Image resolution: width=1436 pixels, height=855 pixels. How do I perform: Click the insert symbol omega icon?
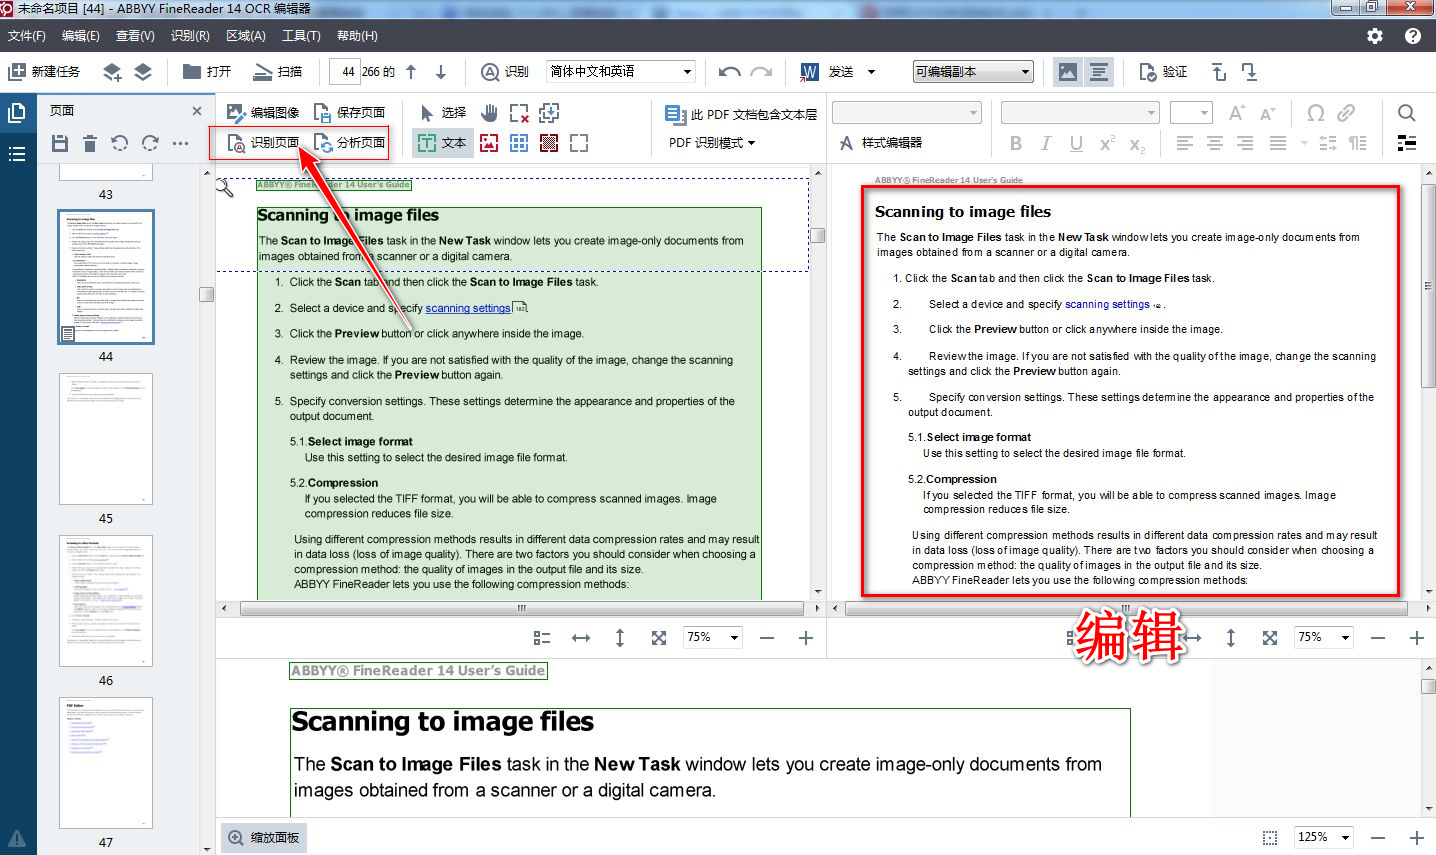point(1316,112)
